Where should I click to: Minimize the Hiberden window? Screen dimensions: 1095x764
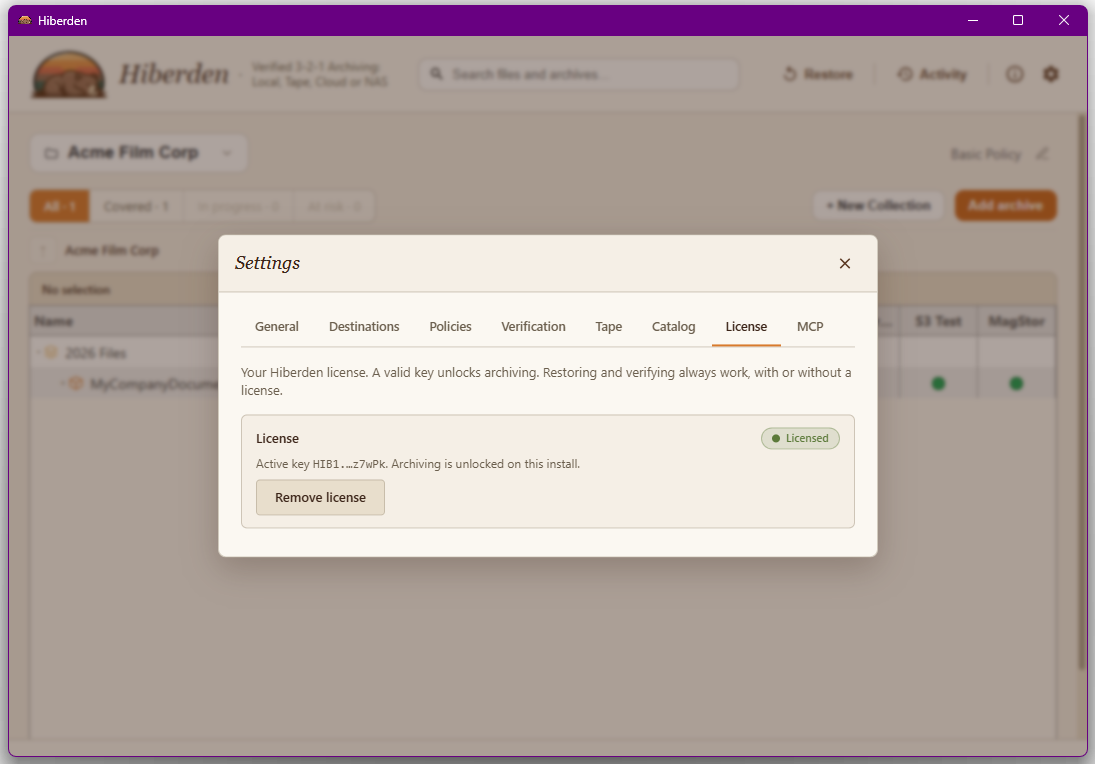pyautogui.click(x=972, y=20)
